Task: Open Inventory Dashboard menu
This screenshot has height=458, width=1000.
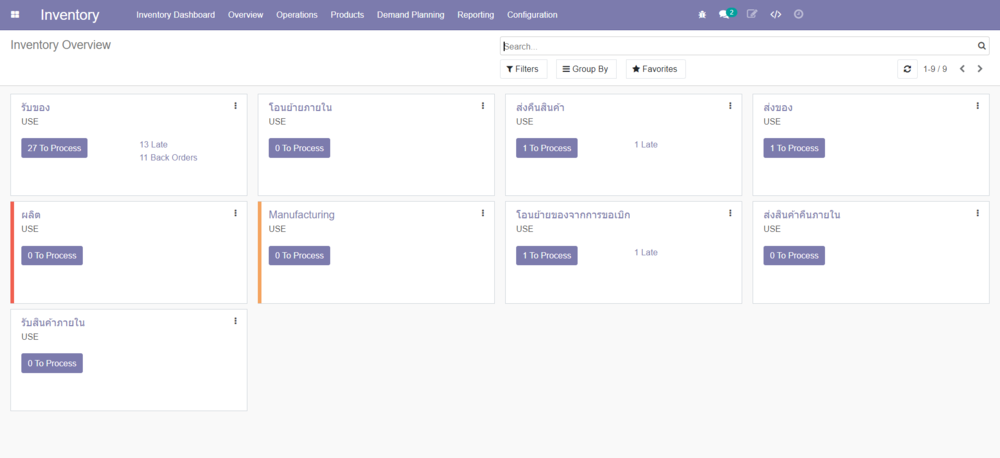Action: [175, 15]
